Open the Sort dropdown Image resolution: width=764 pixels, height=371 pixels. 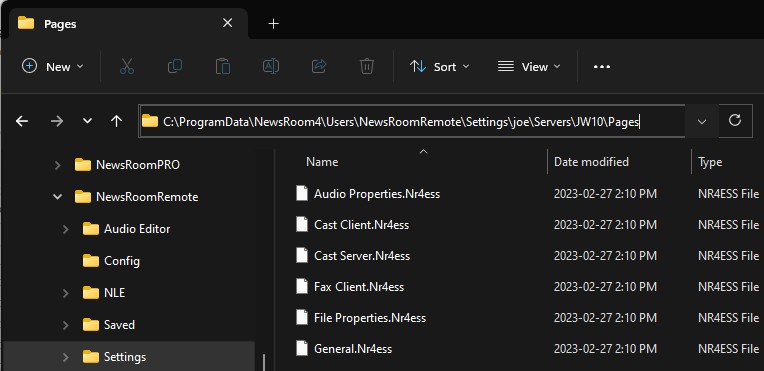coord(439,66)
